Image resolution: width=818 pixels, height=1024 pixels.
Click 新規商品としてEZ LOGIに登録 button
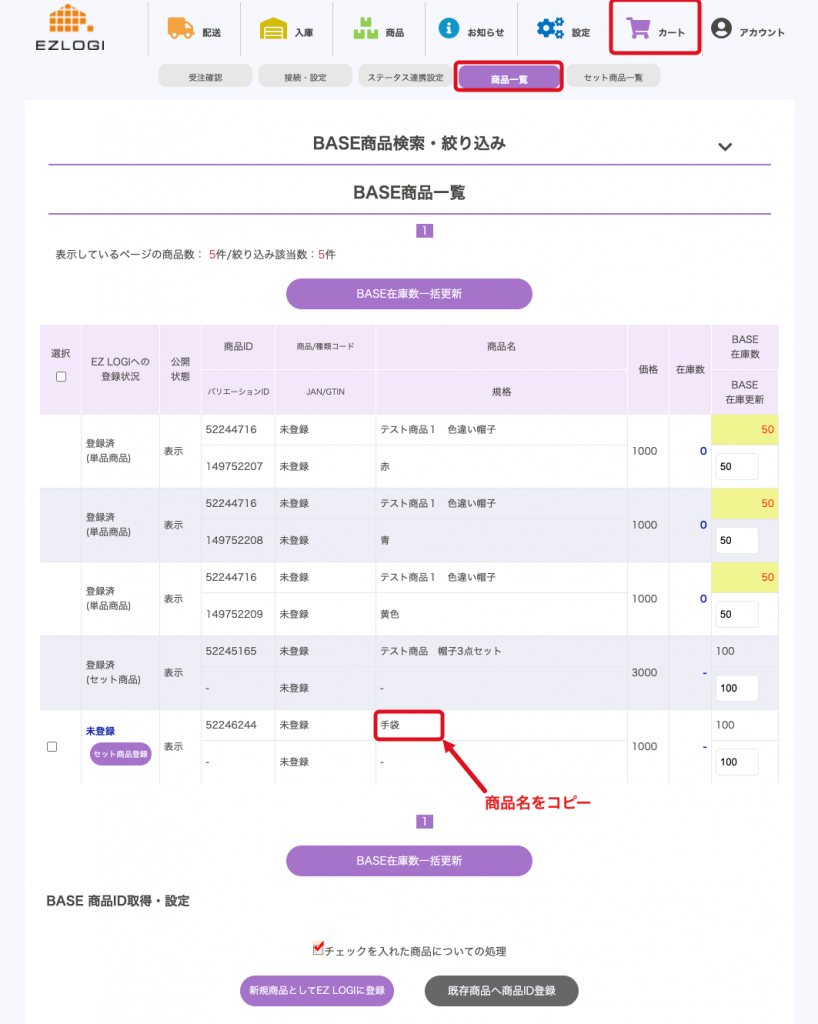316,991
